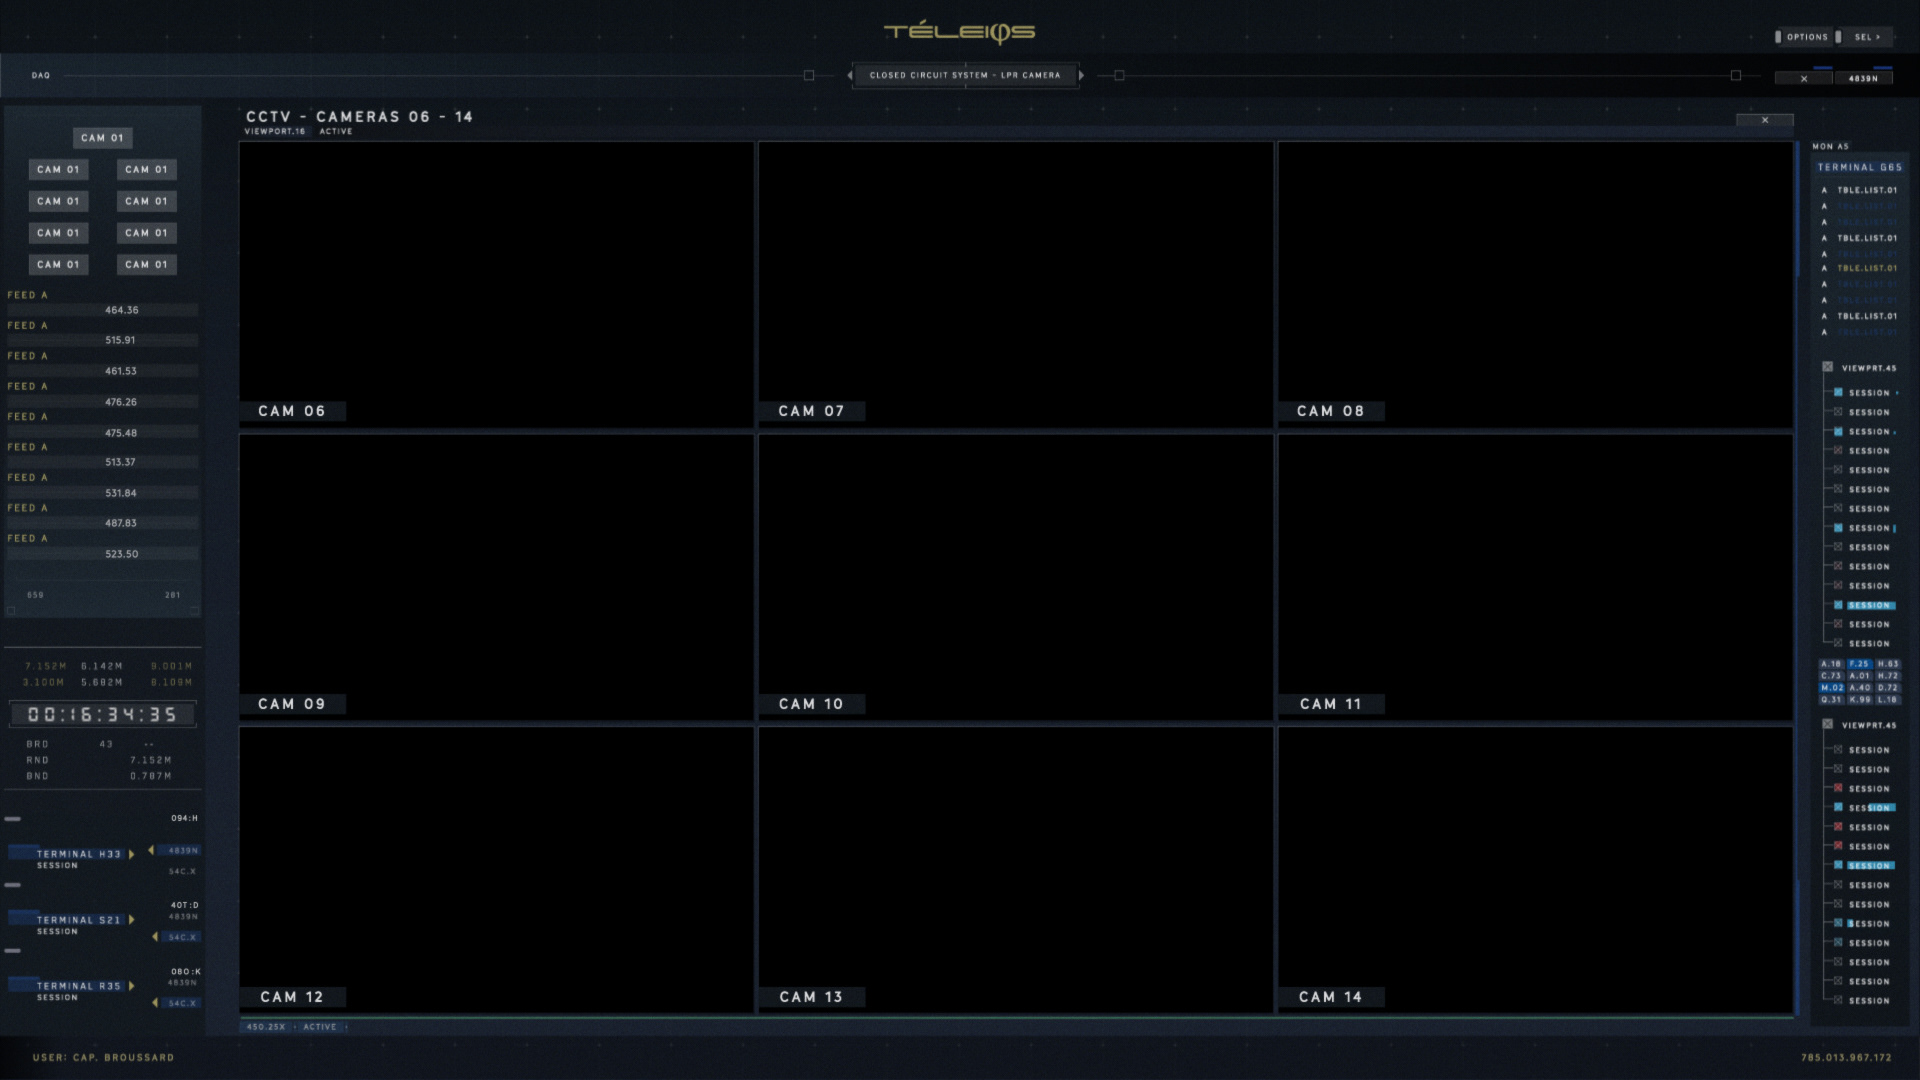Click the TÉLEIOS logo
The image size is (1920, 1080).
959,32
